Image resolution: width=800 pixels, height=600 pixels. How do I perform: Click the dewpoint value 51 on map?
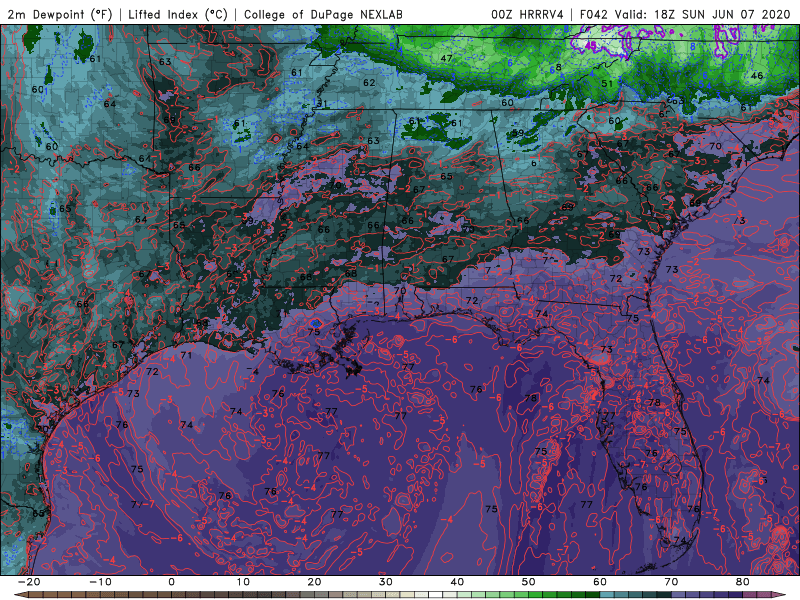(607, 83)
